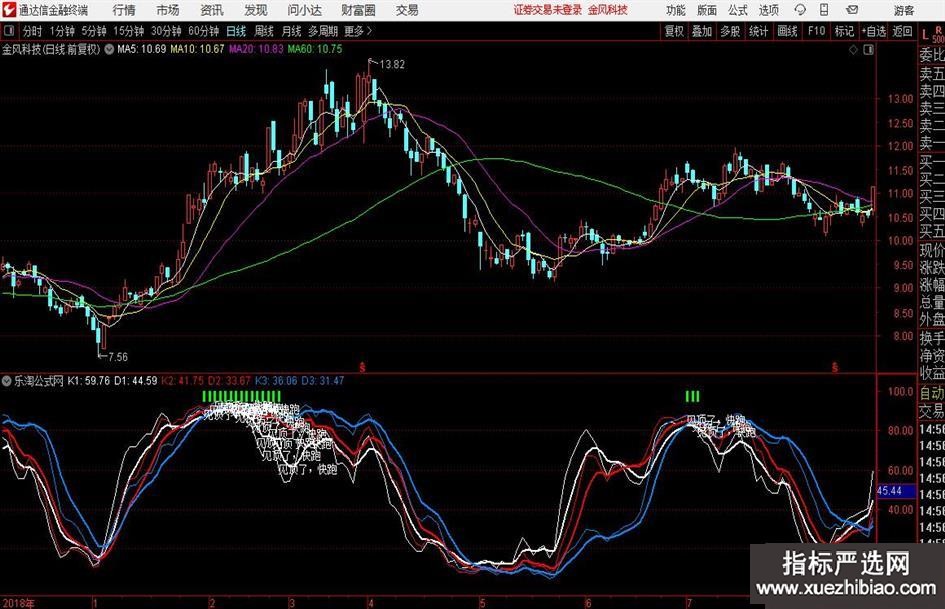This screenshot has height=609, width=945.
Task: Click the MA60: 10.75 value label
Action: click(x=315, y=49)
